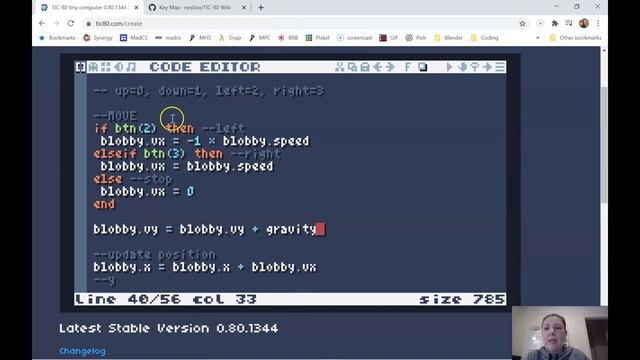The height and width of the screenshot is (360, 640).
Task: Open the Pixlr bookmark
Action: coord(416,38)
